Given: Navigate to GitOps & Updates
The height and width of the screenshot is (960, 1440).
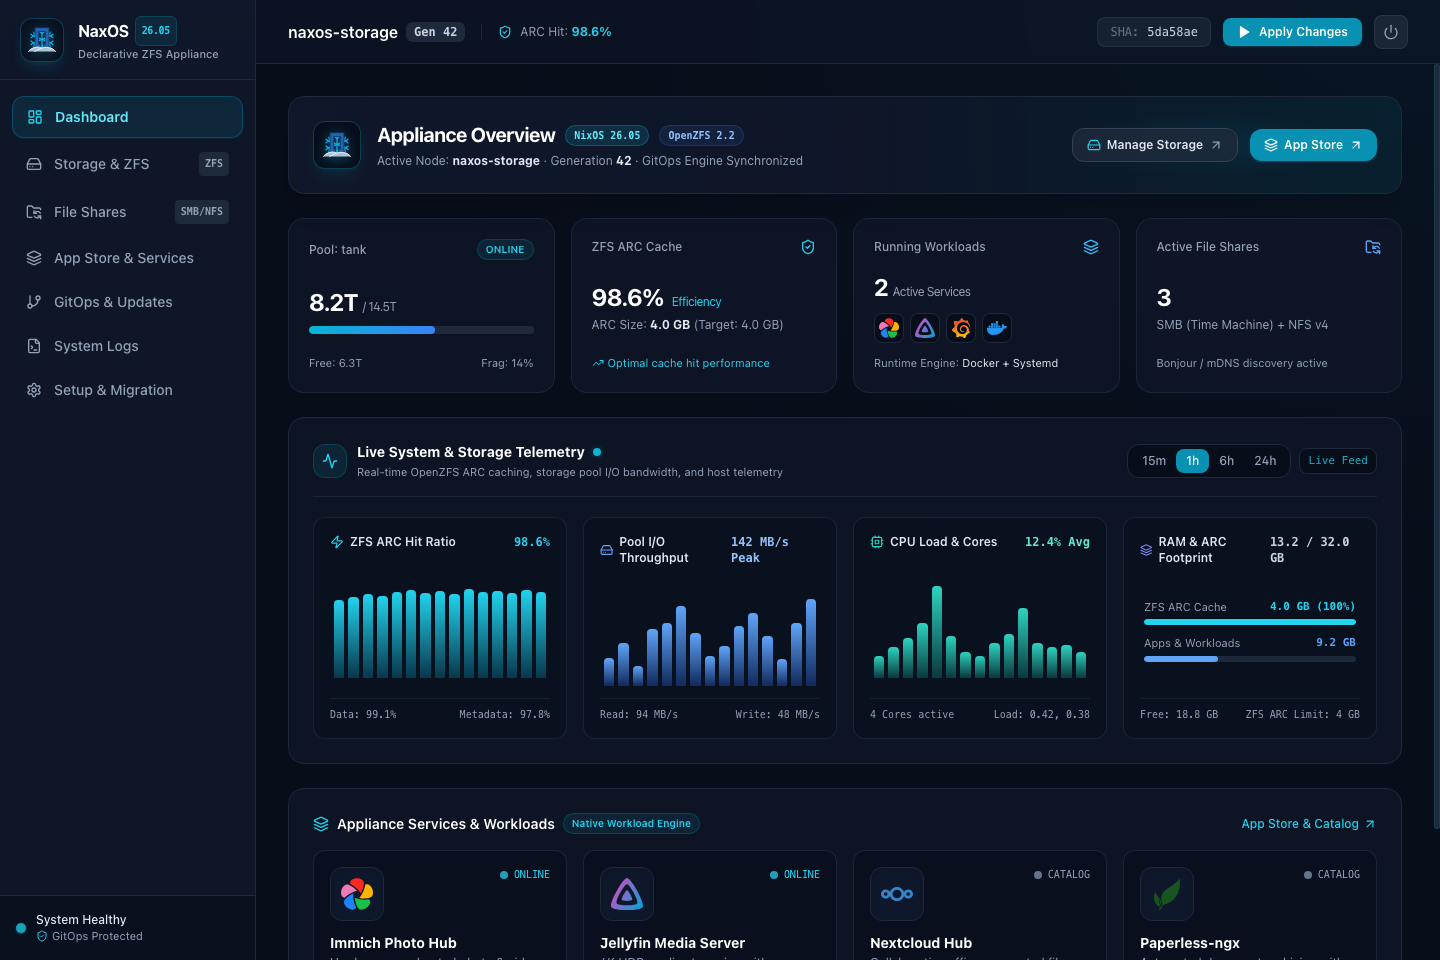Looking at the screenshot, I should [127, 302].
